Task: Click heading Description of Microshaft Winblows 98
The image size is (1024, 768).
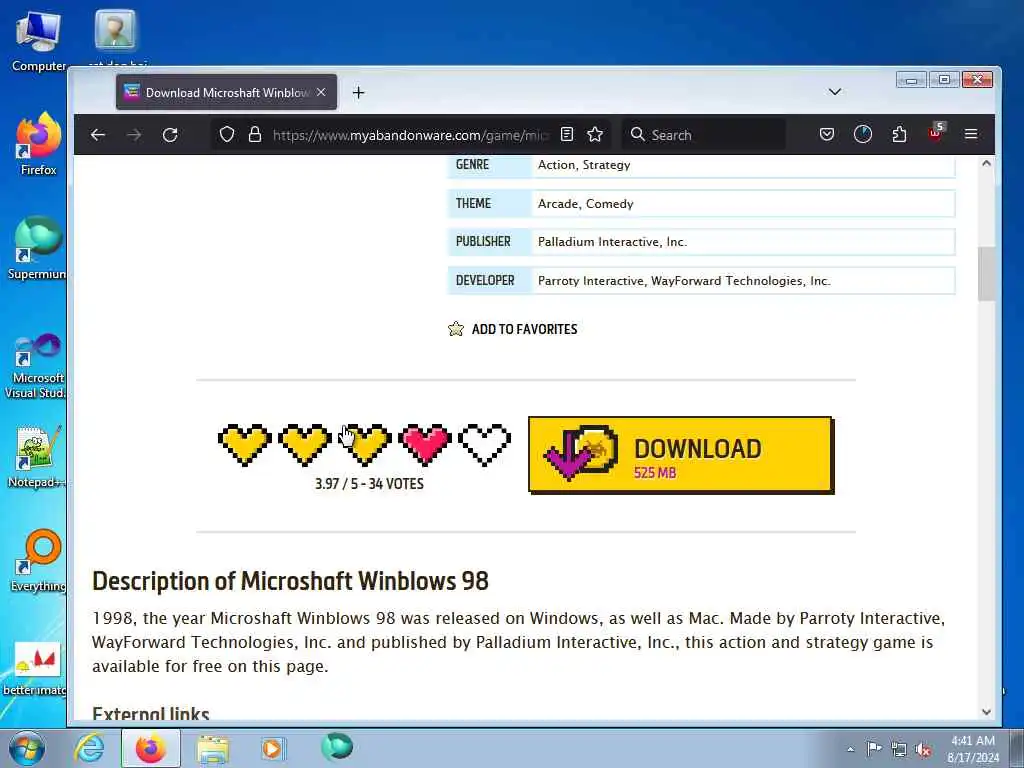Action: [290, 581]
